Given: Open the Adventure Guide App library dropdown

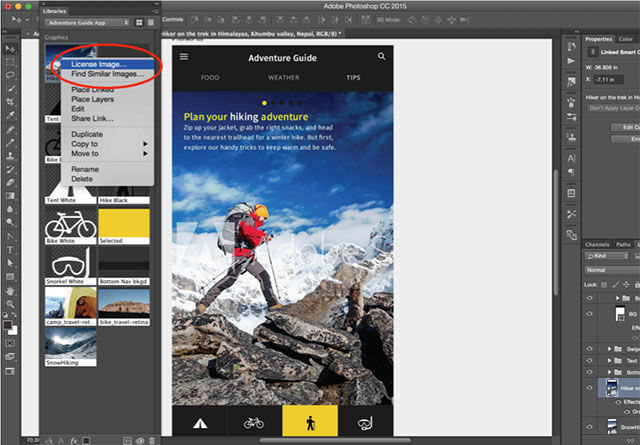Looking at the screenshot, I should (87, 22).
